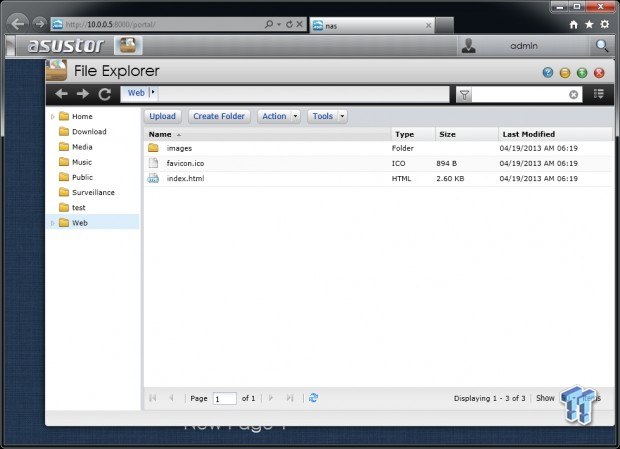Click the browser forward button
The width and height of the screenshot is (620, 449).
pyautogui.click(x=39, y=24)
